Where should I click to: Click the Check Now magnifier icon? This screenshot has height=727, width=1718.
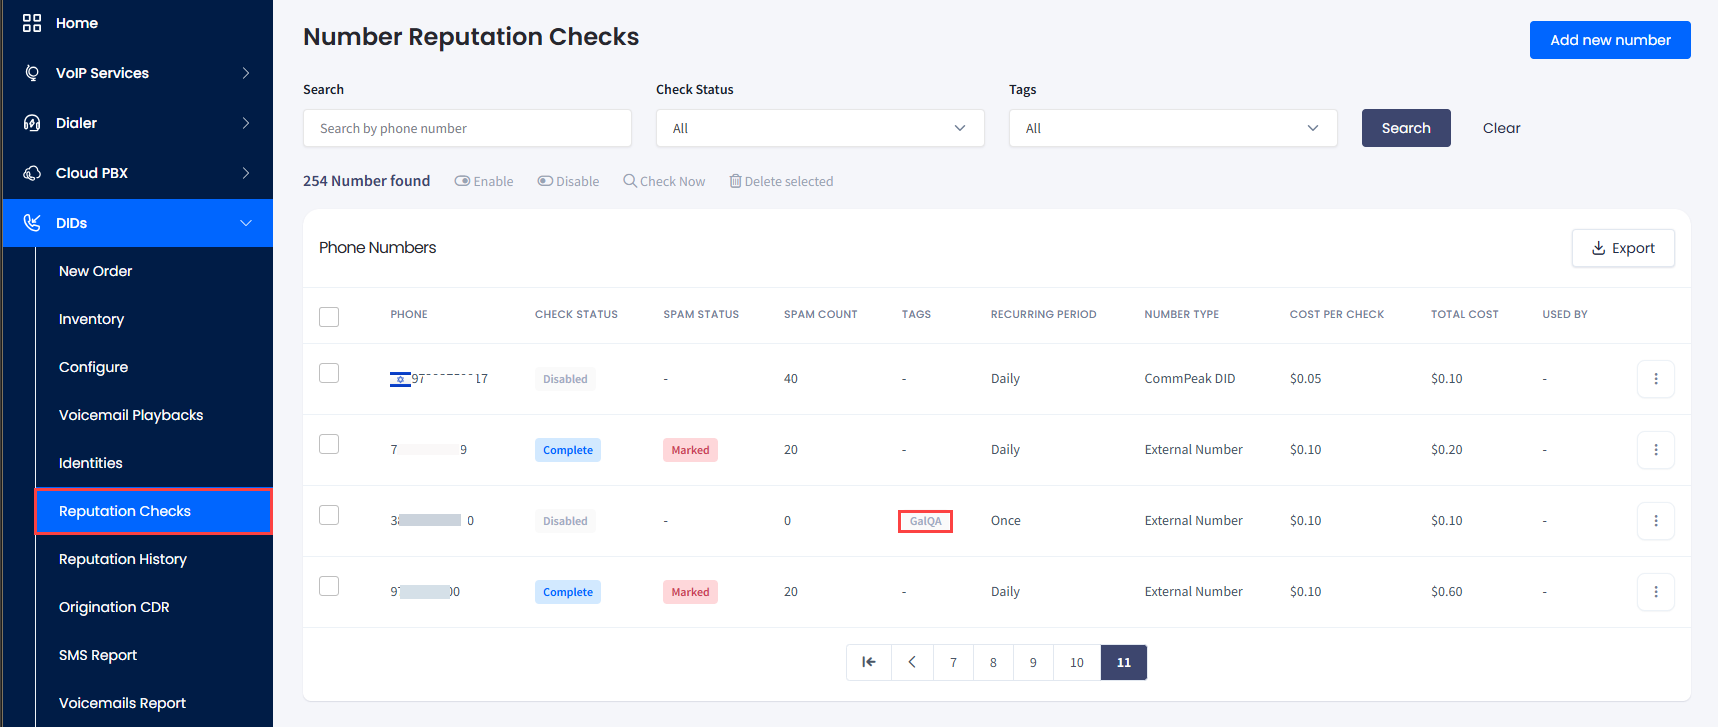click(x=630, y=181)
